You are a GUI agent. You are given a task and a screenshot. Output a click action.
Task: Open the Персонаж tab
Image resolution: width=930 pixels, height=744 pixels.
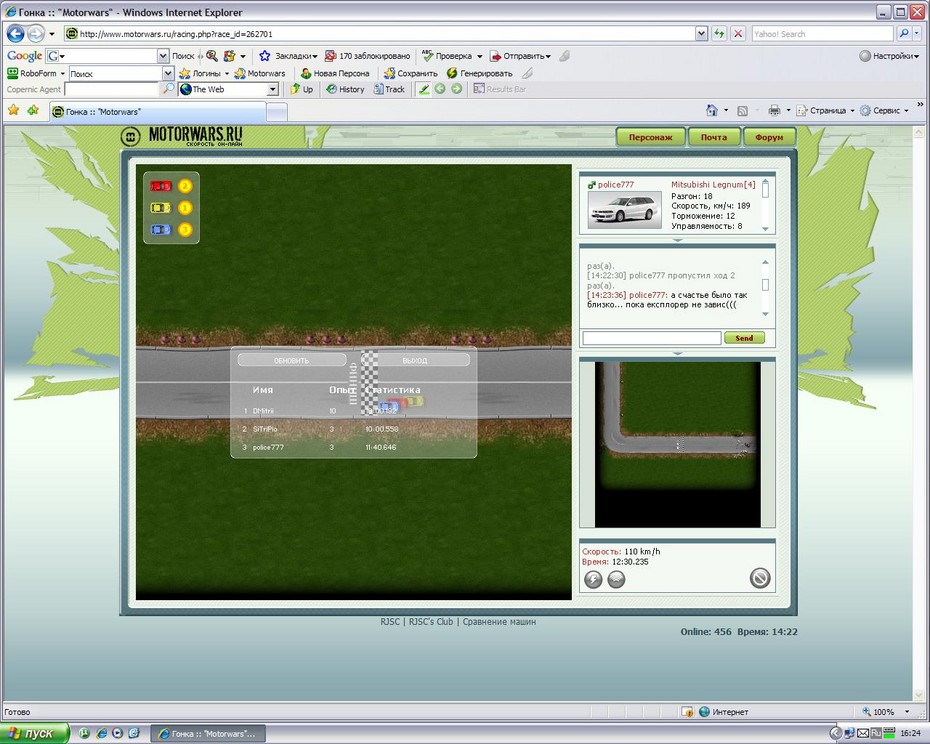tap(651, 137)
